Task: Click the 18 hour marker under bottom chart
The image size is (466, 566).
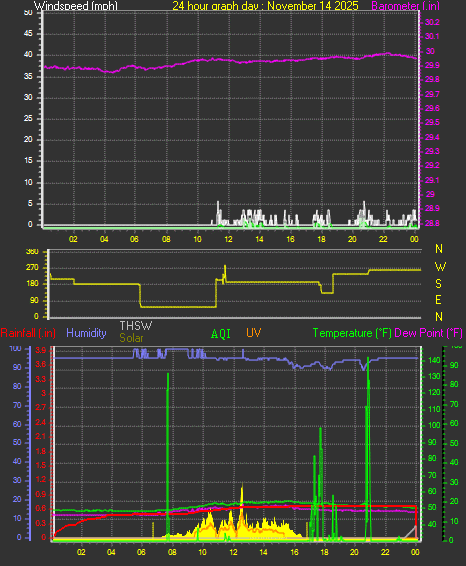Action: (x=325, y=552)
